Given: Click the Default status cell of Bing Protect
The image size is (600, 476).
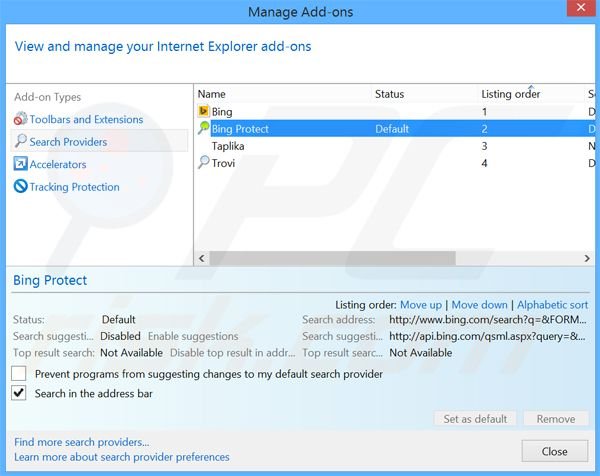Looking at the screenshot, I should (x=392, y=129).
